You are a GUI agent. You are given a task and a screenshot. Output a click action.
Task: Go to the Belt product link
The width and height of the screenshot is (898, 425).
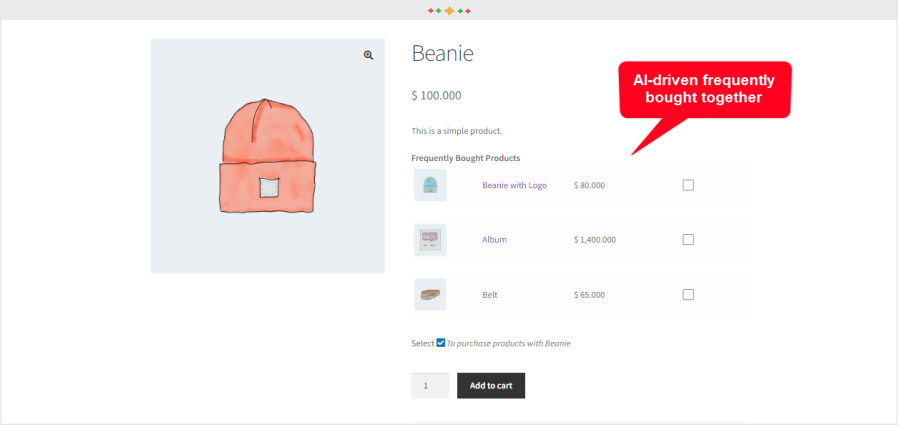tap(490, 295)
